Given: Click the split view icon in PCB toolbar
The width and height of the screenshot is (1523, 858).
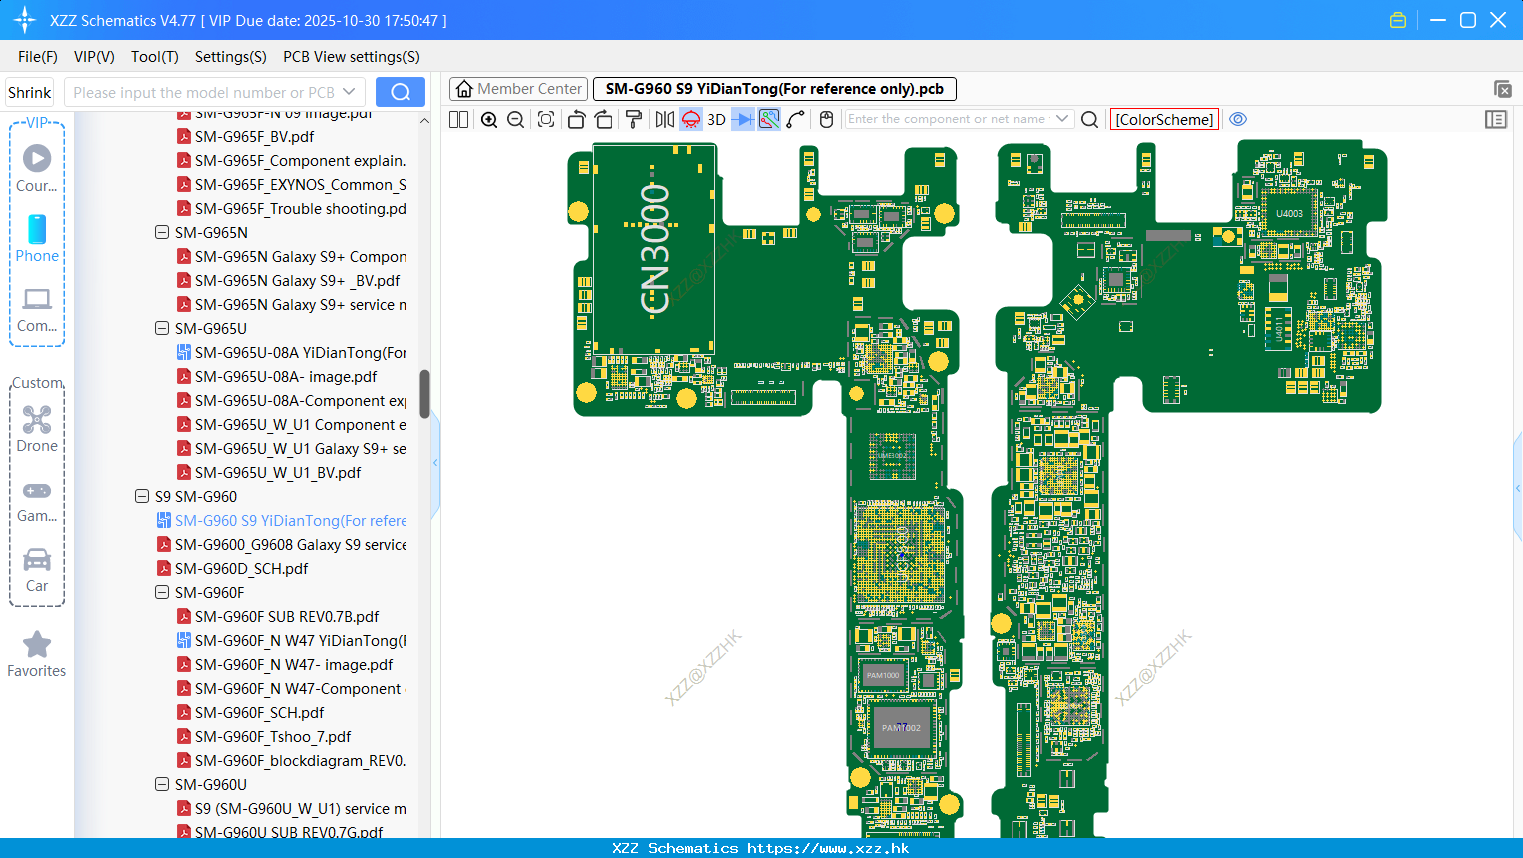Looking at the screenshot, I should coord(458,119).
